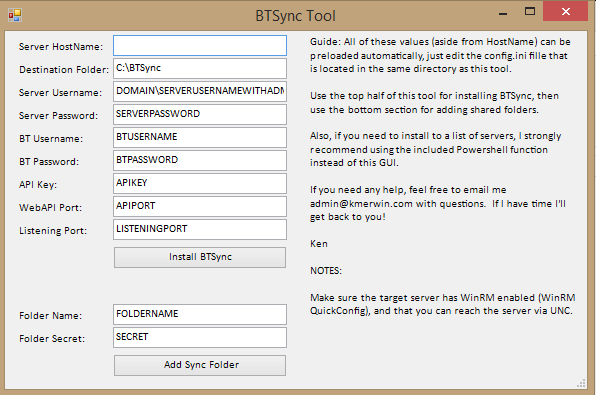Select the Server Username text box
Image resolution: width=596 pixels, height=395 pixels.
200,91
